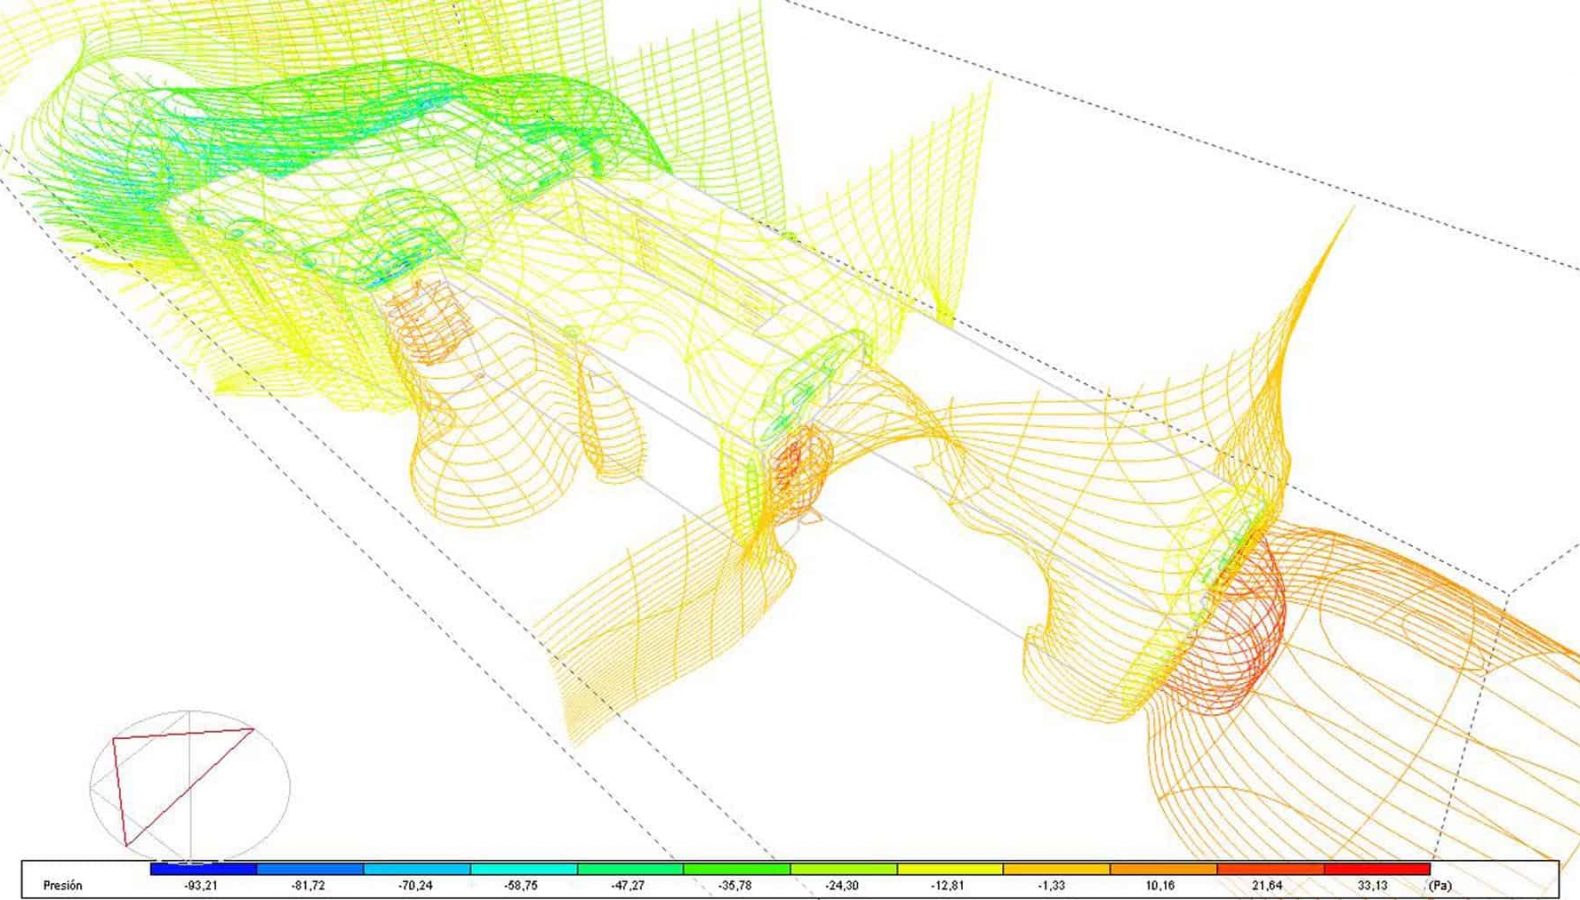Click the '-93,21' pressure value

pyautogui.click(x=202, y=886)
